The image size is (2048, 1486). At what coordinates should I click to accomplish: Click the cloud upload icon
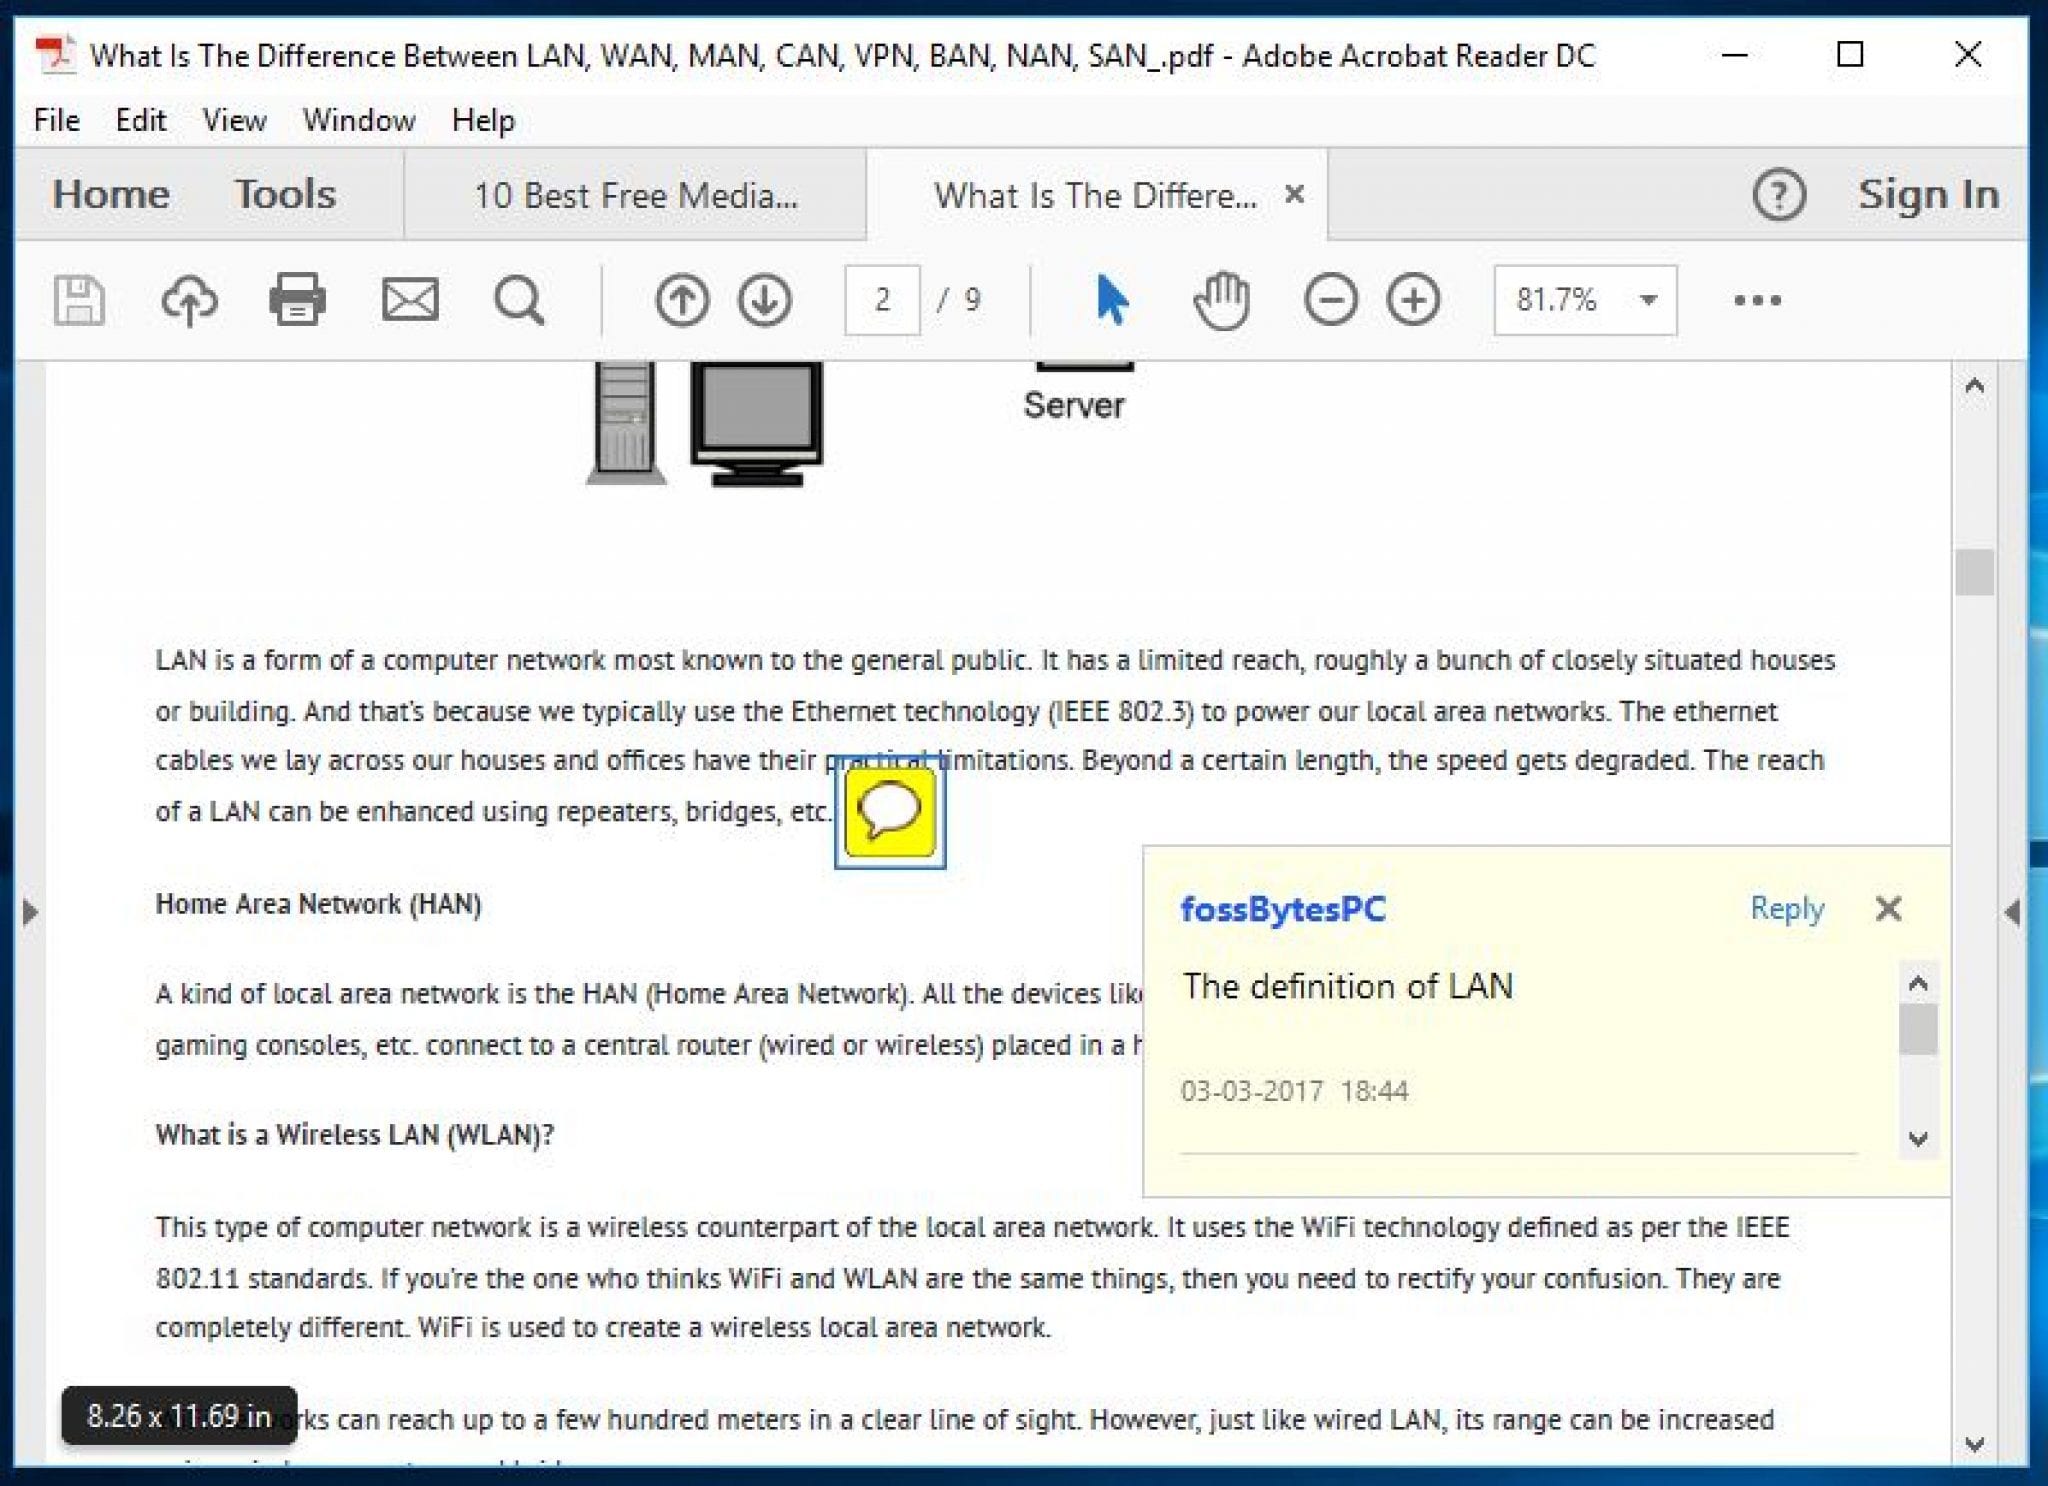[x=189, y=299]
